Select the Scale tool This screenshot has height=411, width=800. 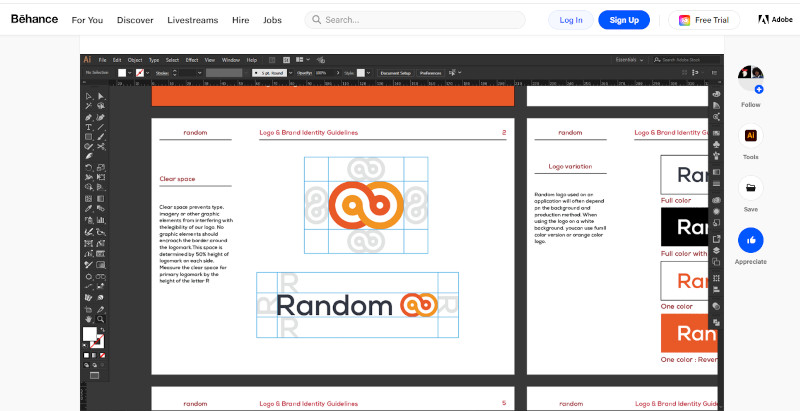coord(101,167)
